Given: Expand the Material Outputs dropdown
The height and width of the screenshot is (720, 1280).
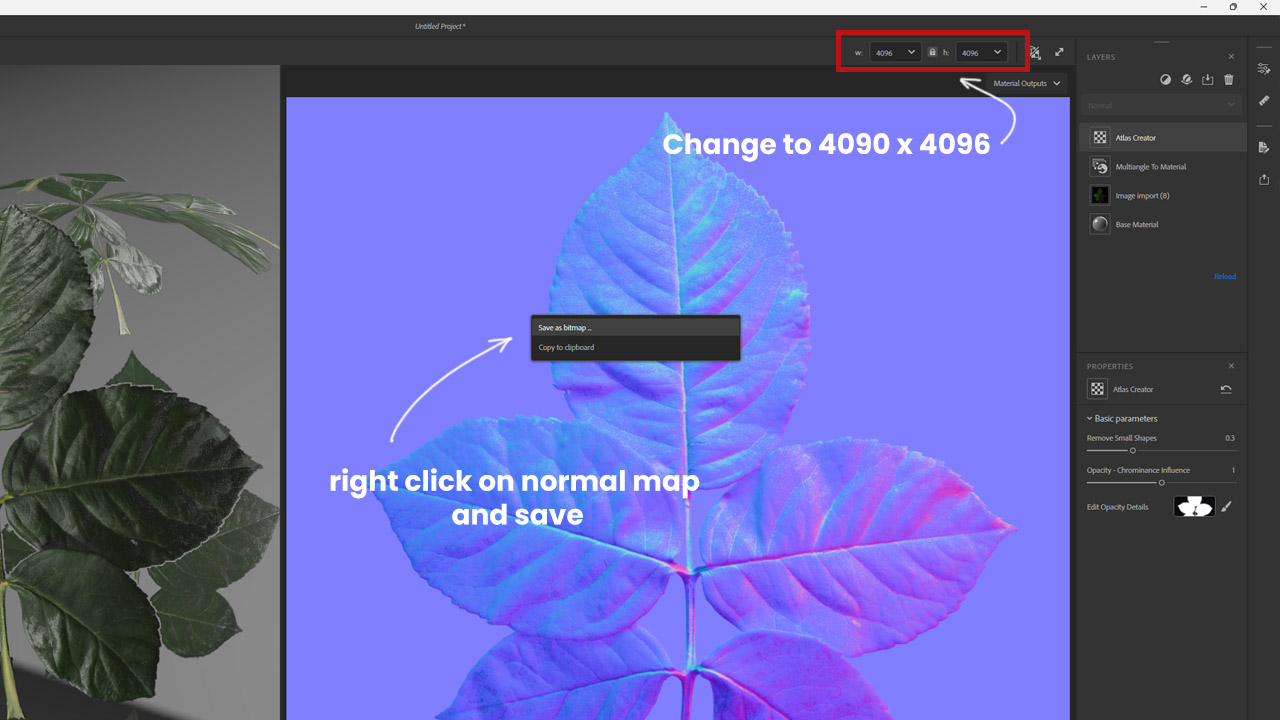Looking at the screenshot, I should pyautogui.click(x=1026, y=84).
